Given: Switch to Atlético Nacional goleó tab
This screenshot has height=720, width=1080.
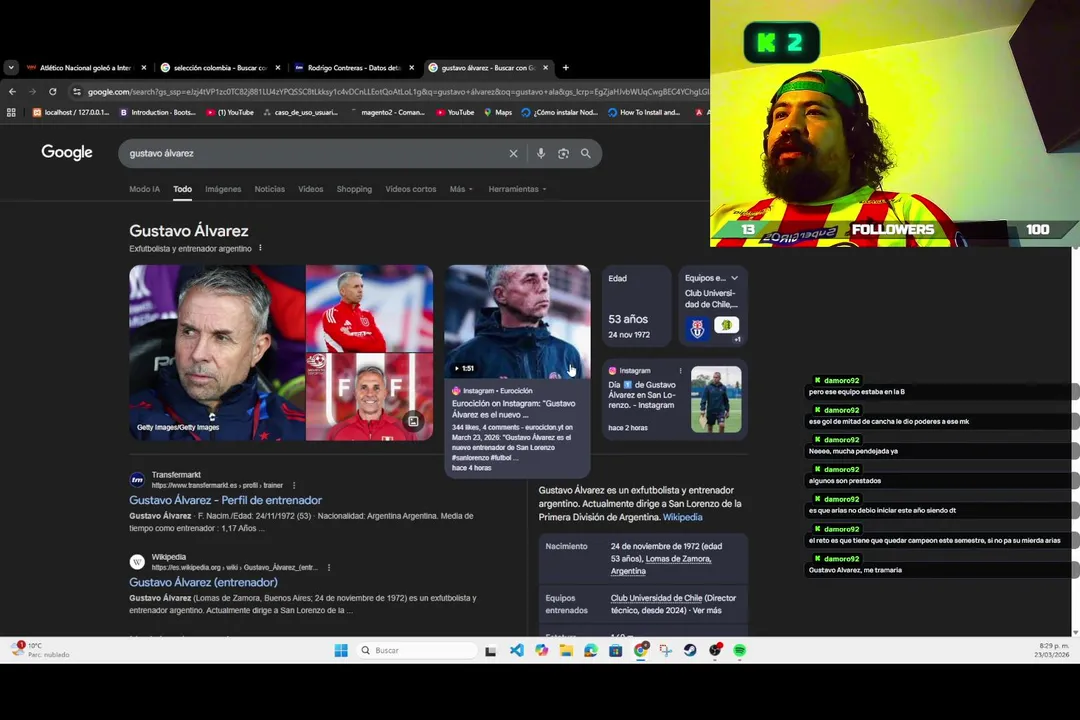Looking at the screenshot, I should 85,68.
